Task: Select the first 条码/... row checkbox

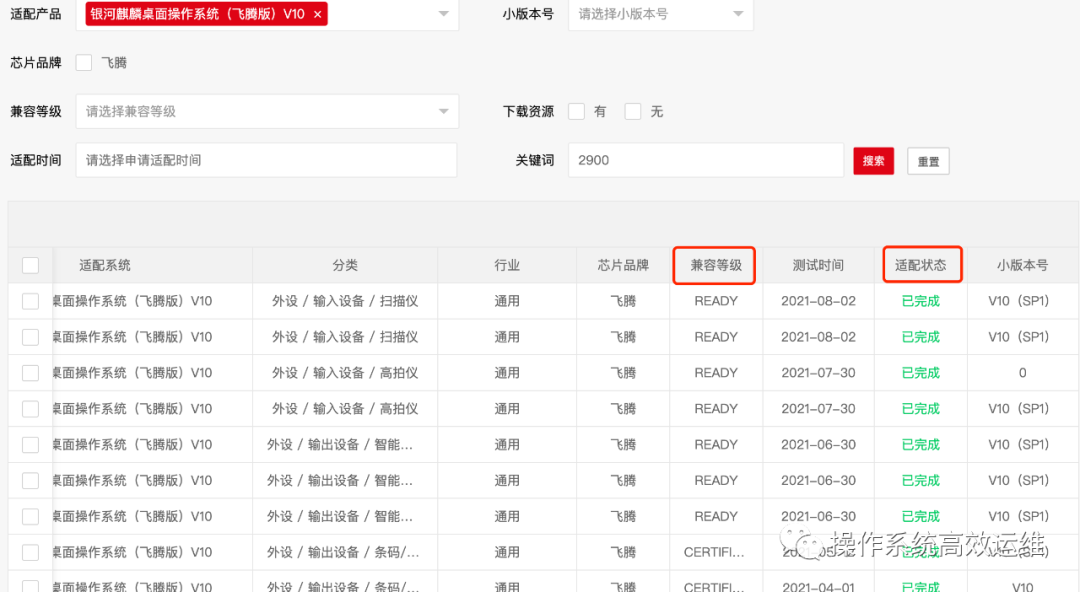Action: click(30, 552)
